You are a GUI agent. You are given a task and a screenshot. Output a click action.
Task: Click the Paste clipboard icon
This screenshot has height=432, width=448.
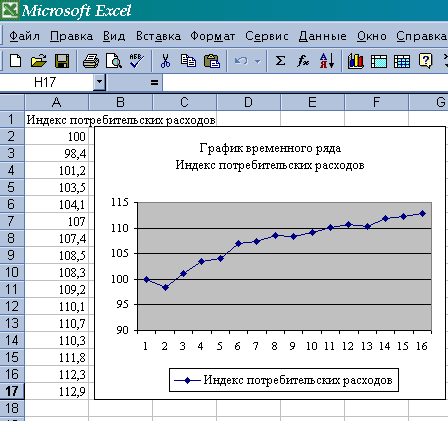tap(212, 61)
